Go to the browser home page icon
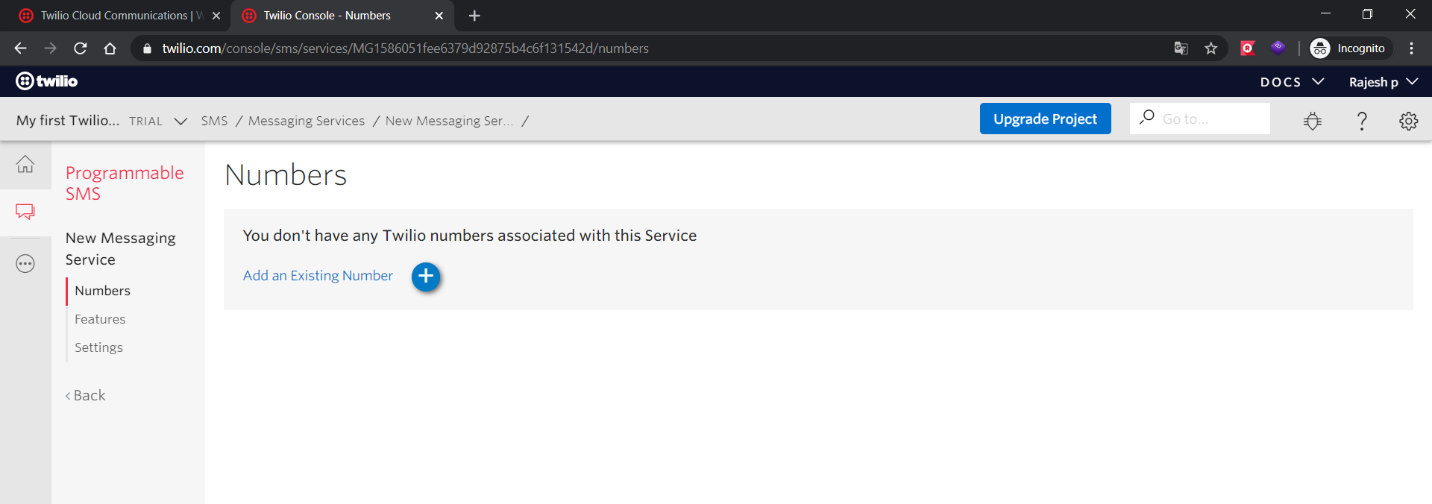Image resolution: width=1432 pixels, height=504 pixels. point(111,48)
